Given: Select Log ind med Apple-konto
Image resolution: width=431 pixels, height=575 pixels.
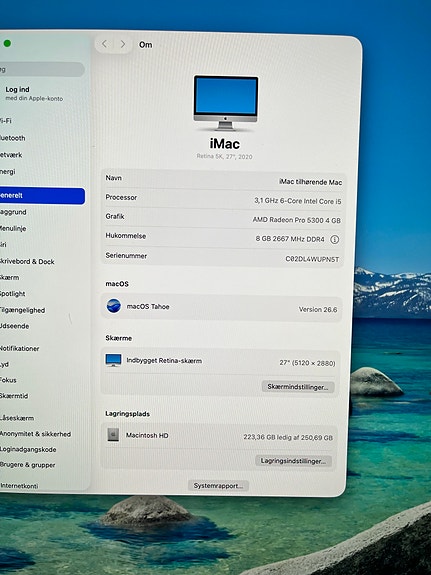Looking at the screenshot, I should 34,94.
